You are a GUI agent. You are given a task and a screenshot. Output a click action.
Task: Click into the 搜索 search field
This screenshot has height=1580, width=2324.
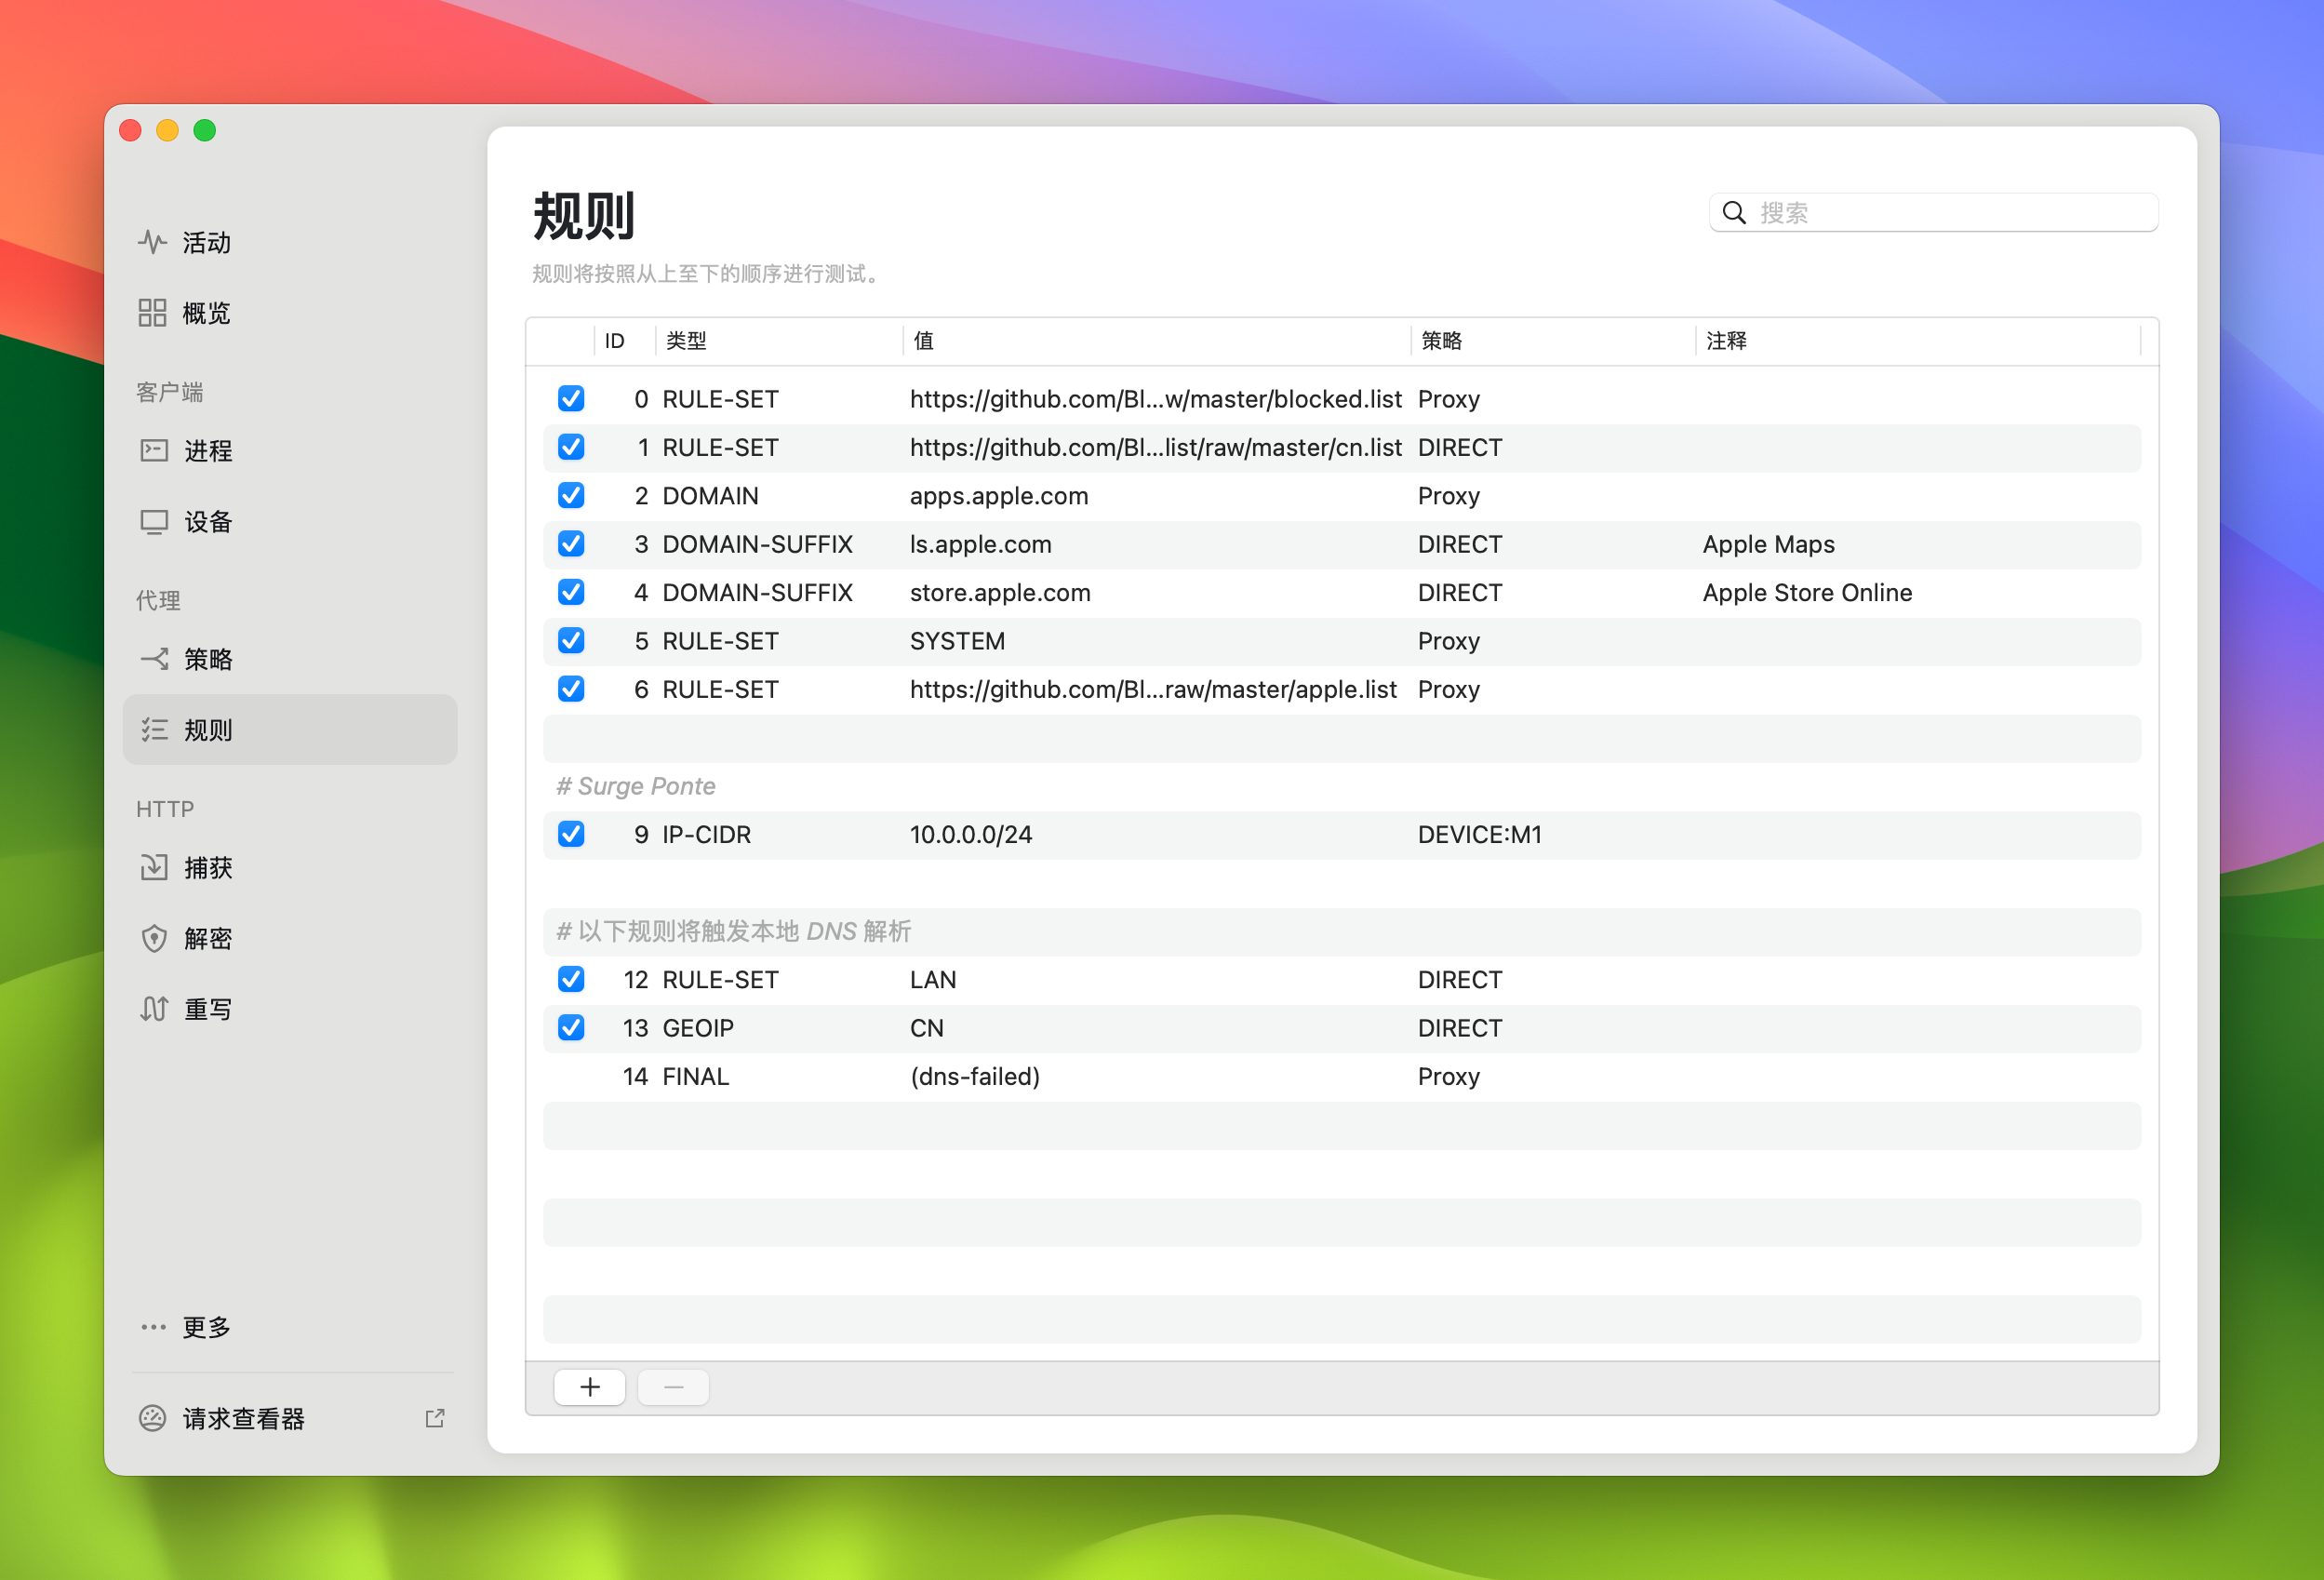click(1933, 213)
